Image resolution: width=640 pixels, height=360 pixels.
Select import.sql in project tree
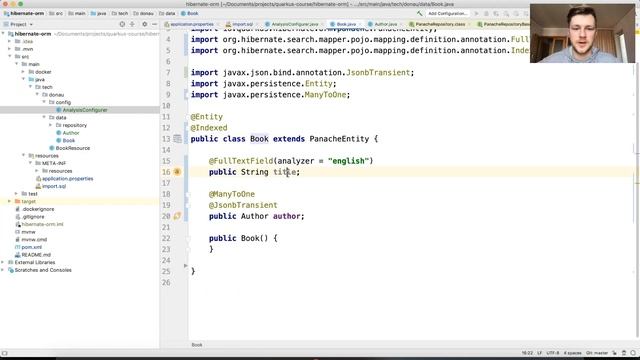54,186
